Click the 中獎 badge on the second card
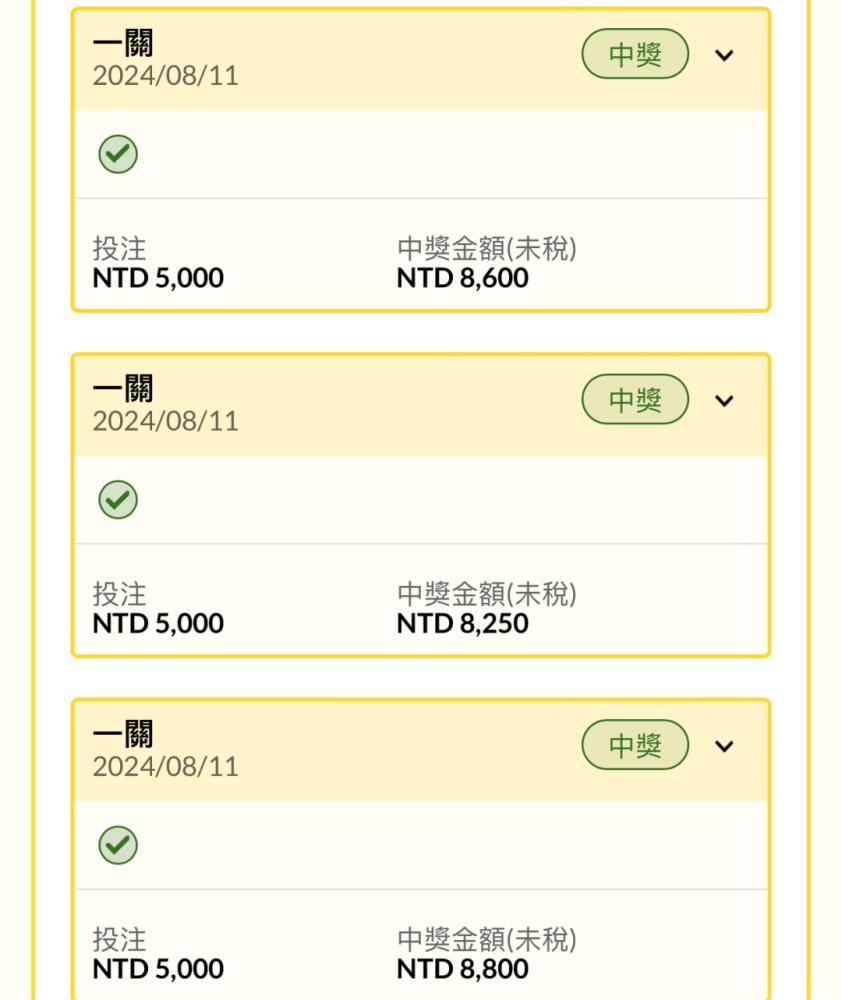 [635, 399]
